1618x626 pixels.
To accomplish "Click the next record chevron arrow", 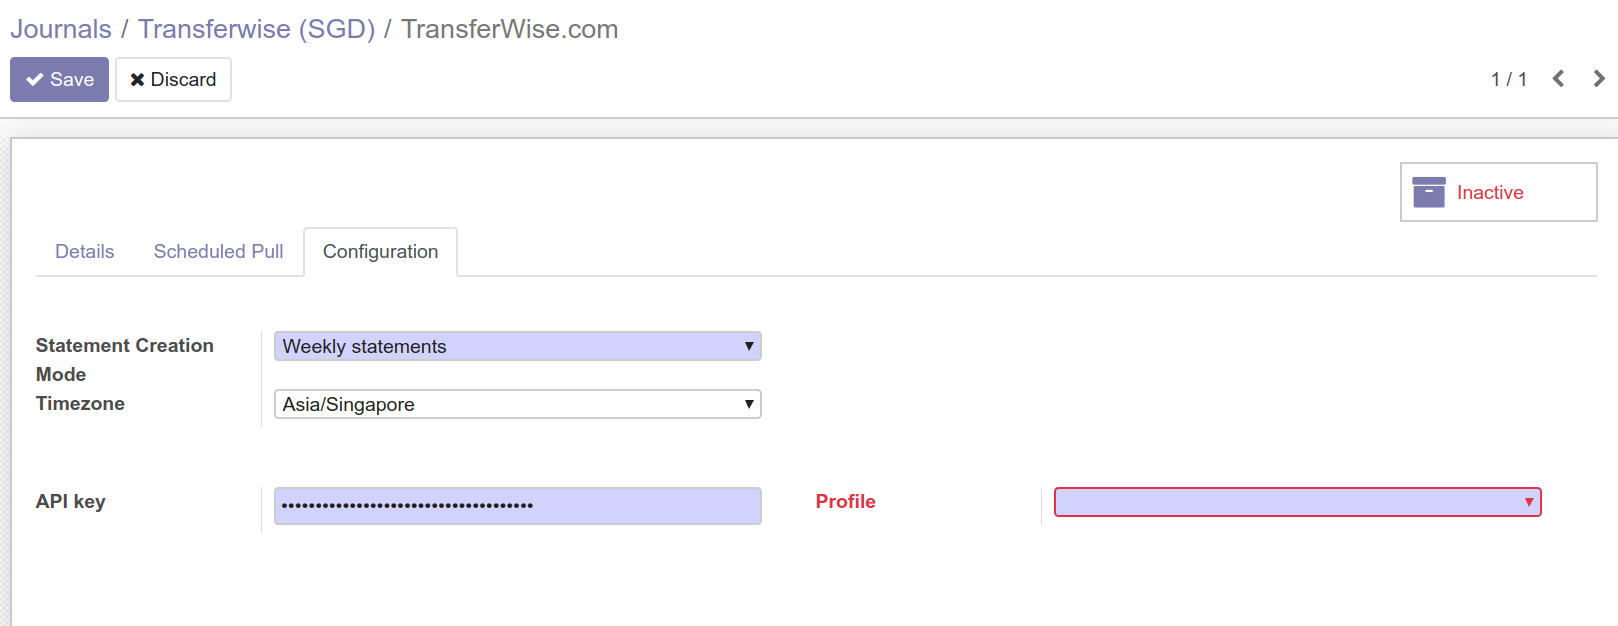I will [x=1597, y=78].
